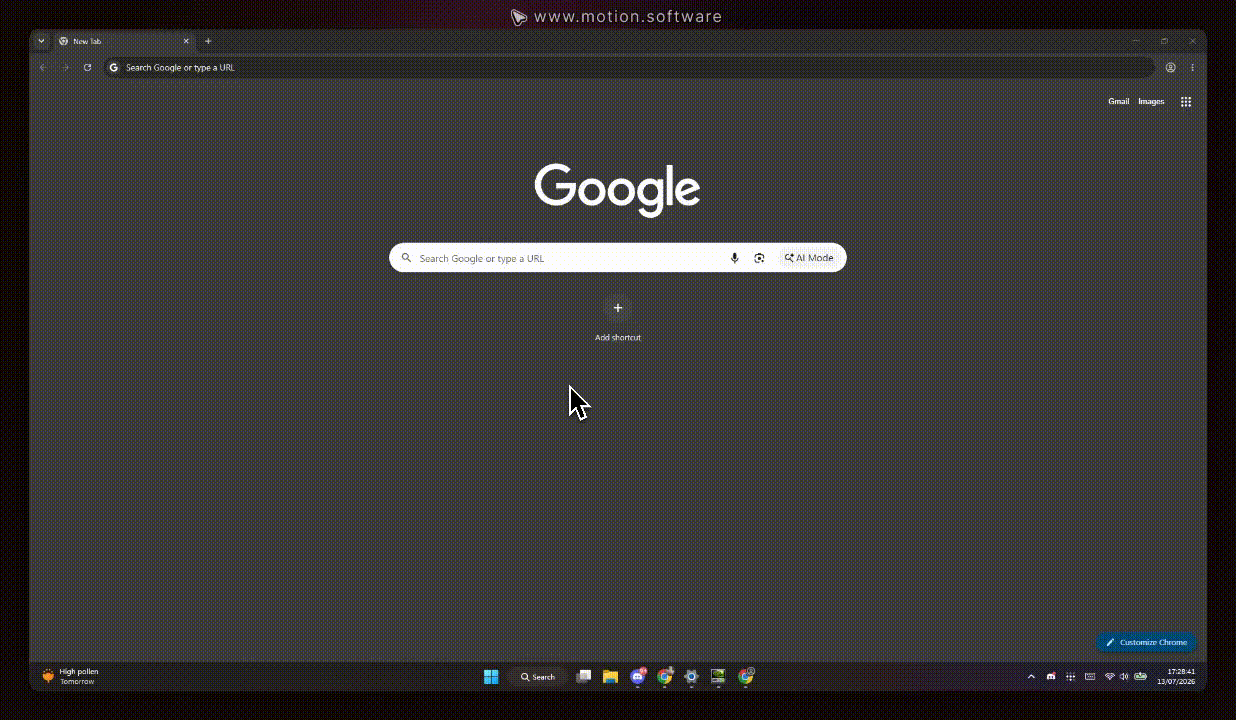
Task: Click the red tray app icon
Action: (x=1051, y=677)
